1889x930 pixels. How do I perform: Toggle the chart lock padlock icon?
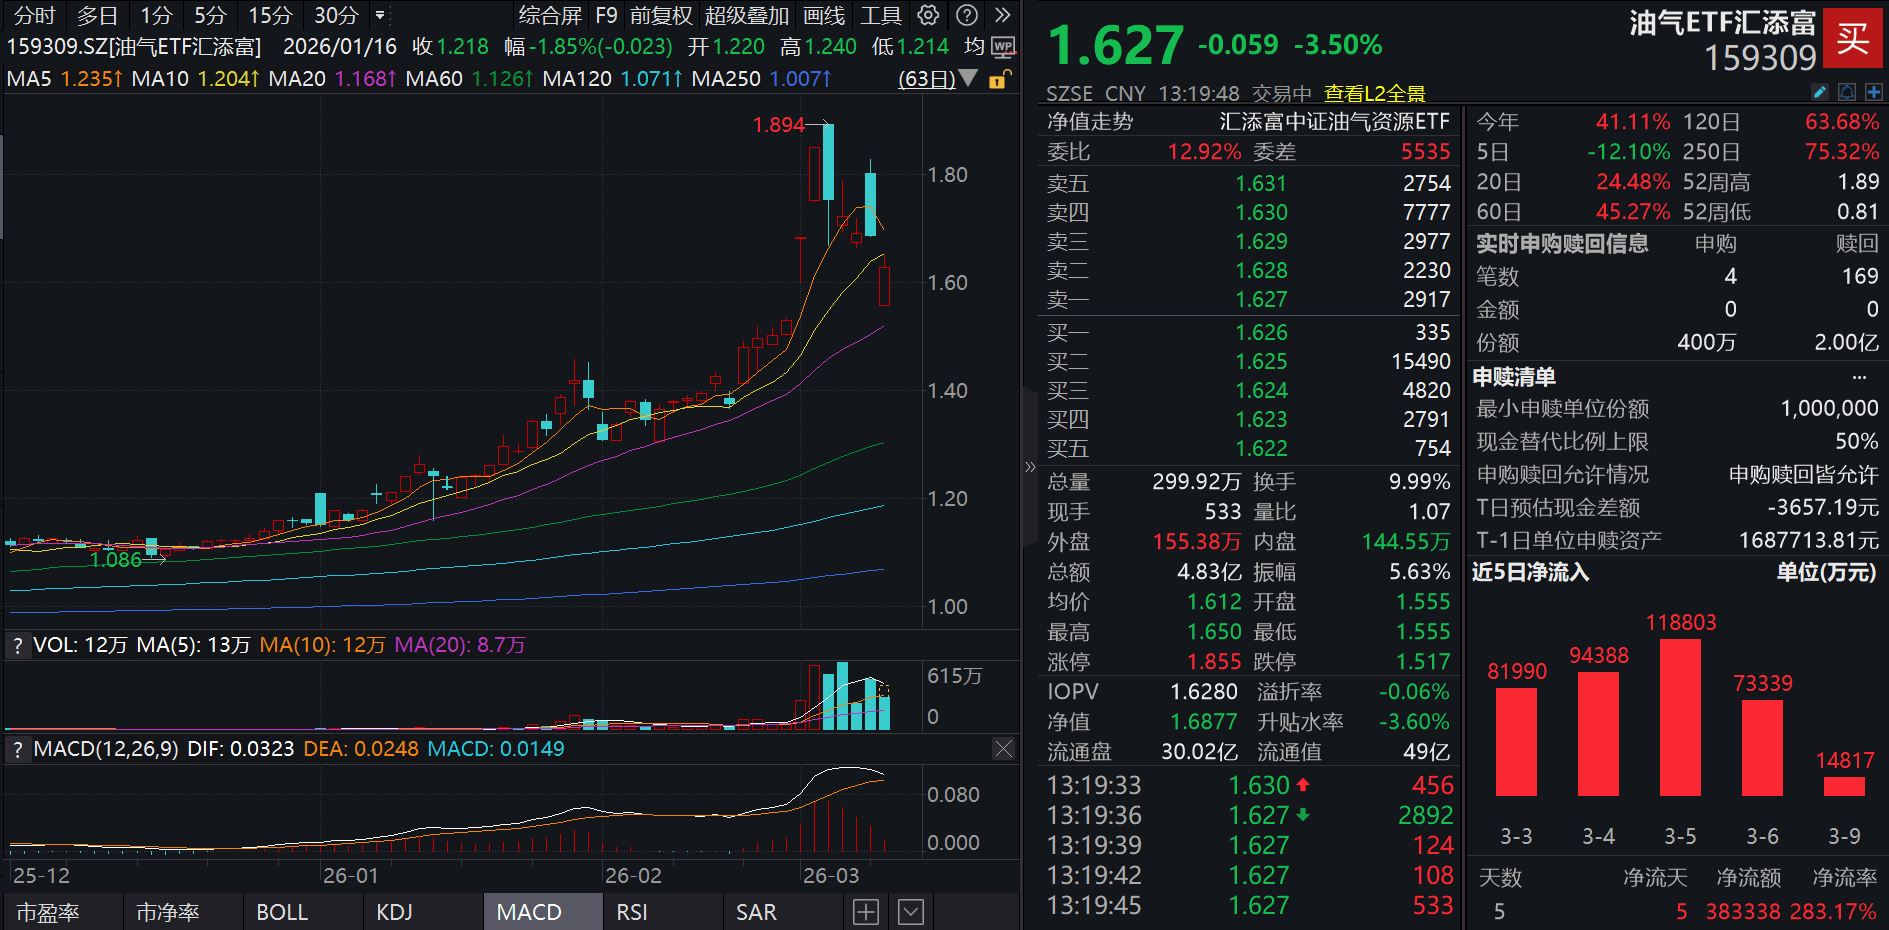998,79
